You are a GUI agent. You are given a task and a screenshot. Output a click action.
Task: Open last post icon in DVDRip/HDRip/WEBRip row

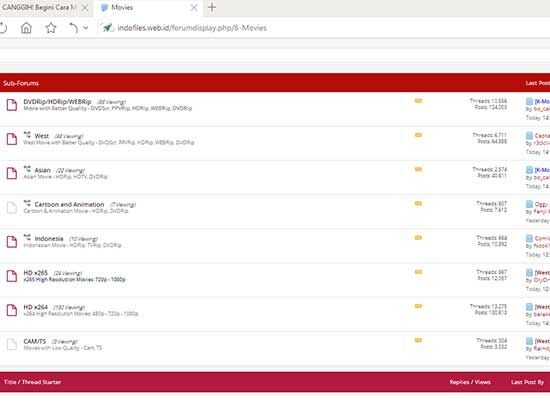pos(529,102)
